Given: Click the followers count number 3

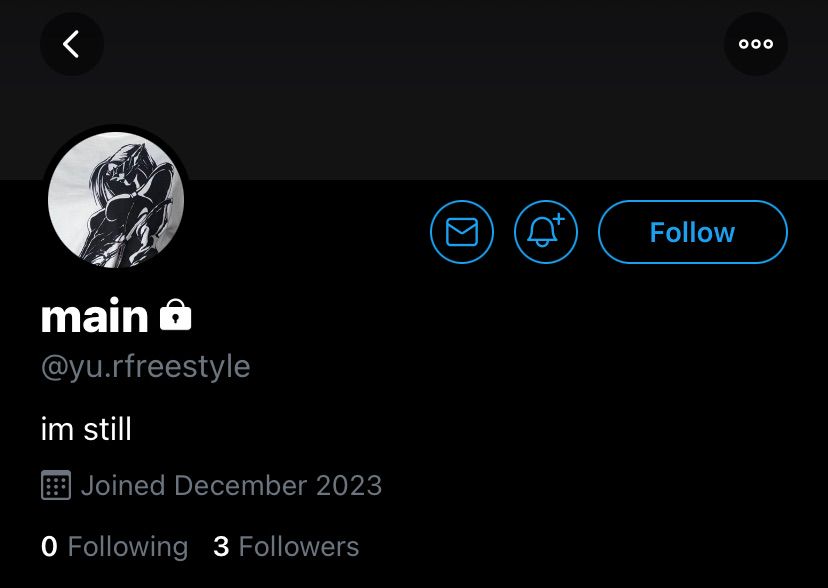Looking at the screenshot, I should [x=221, y=547].
